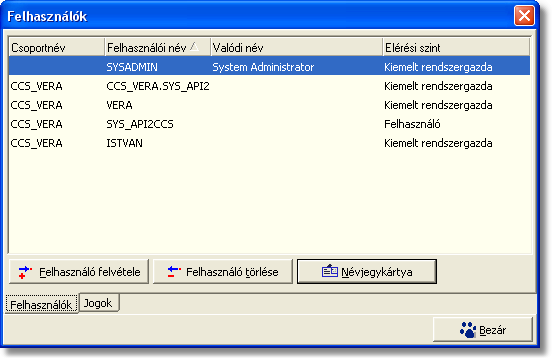This screenshot has height=360, width=552.
Task: Click the System Administrator real name cell
Action: 263,67
